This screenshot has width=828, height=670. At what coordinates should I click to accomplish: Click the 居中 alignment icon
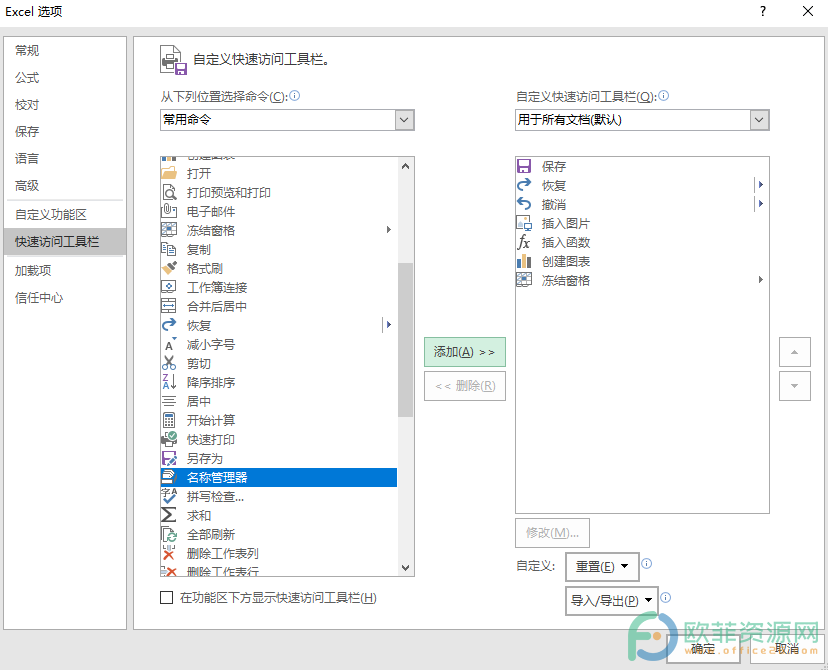(x=169, y=401)
